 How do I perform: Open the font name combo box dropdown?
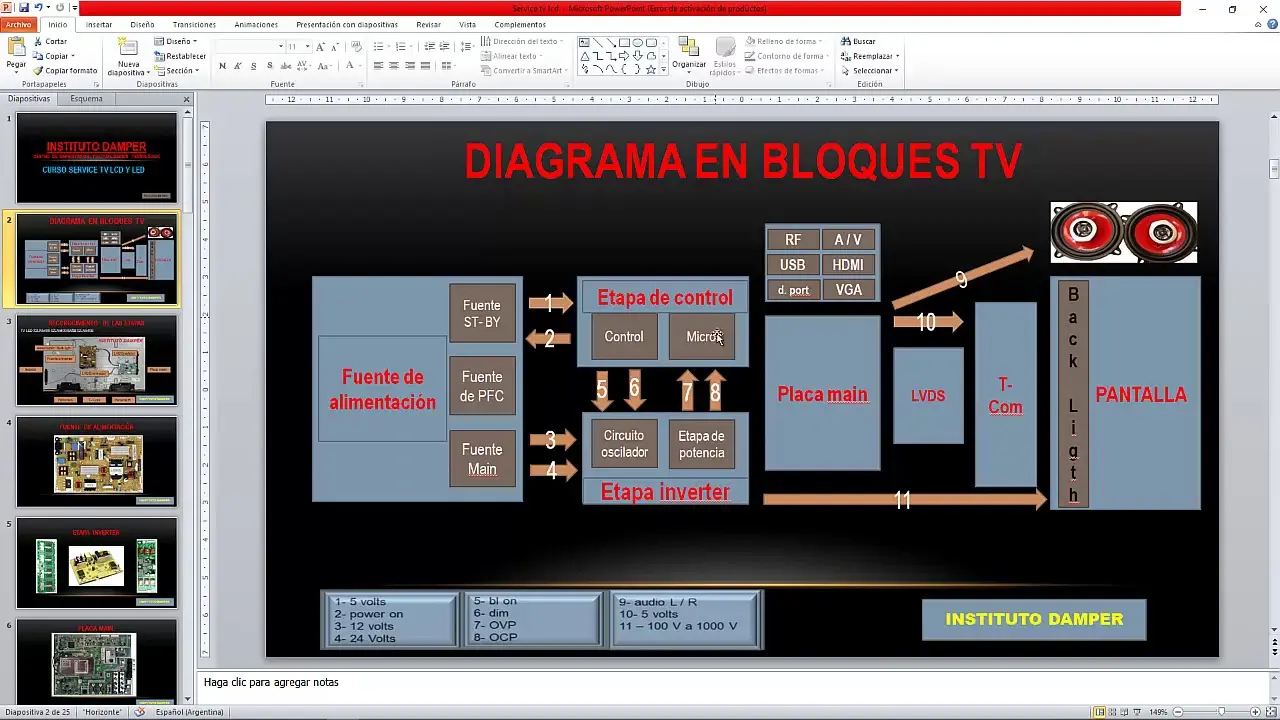coord(281,47)
